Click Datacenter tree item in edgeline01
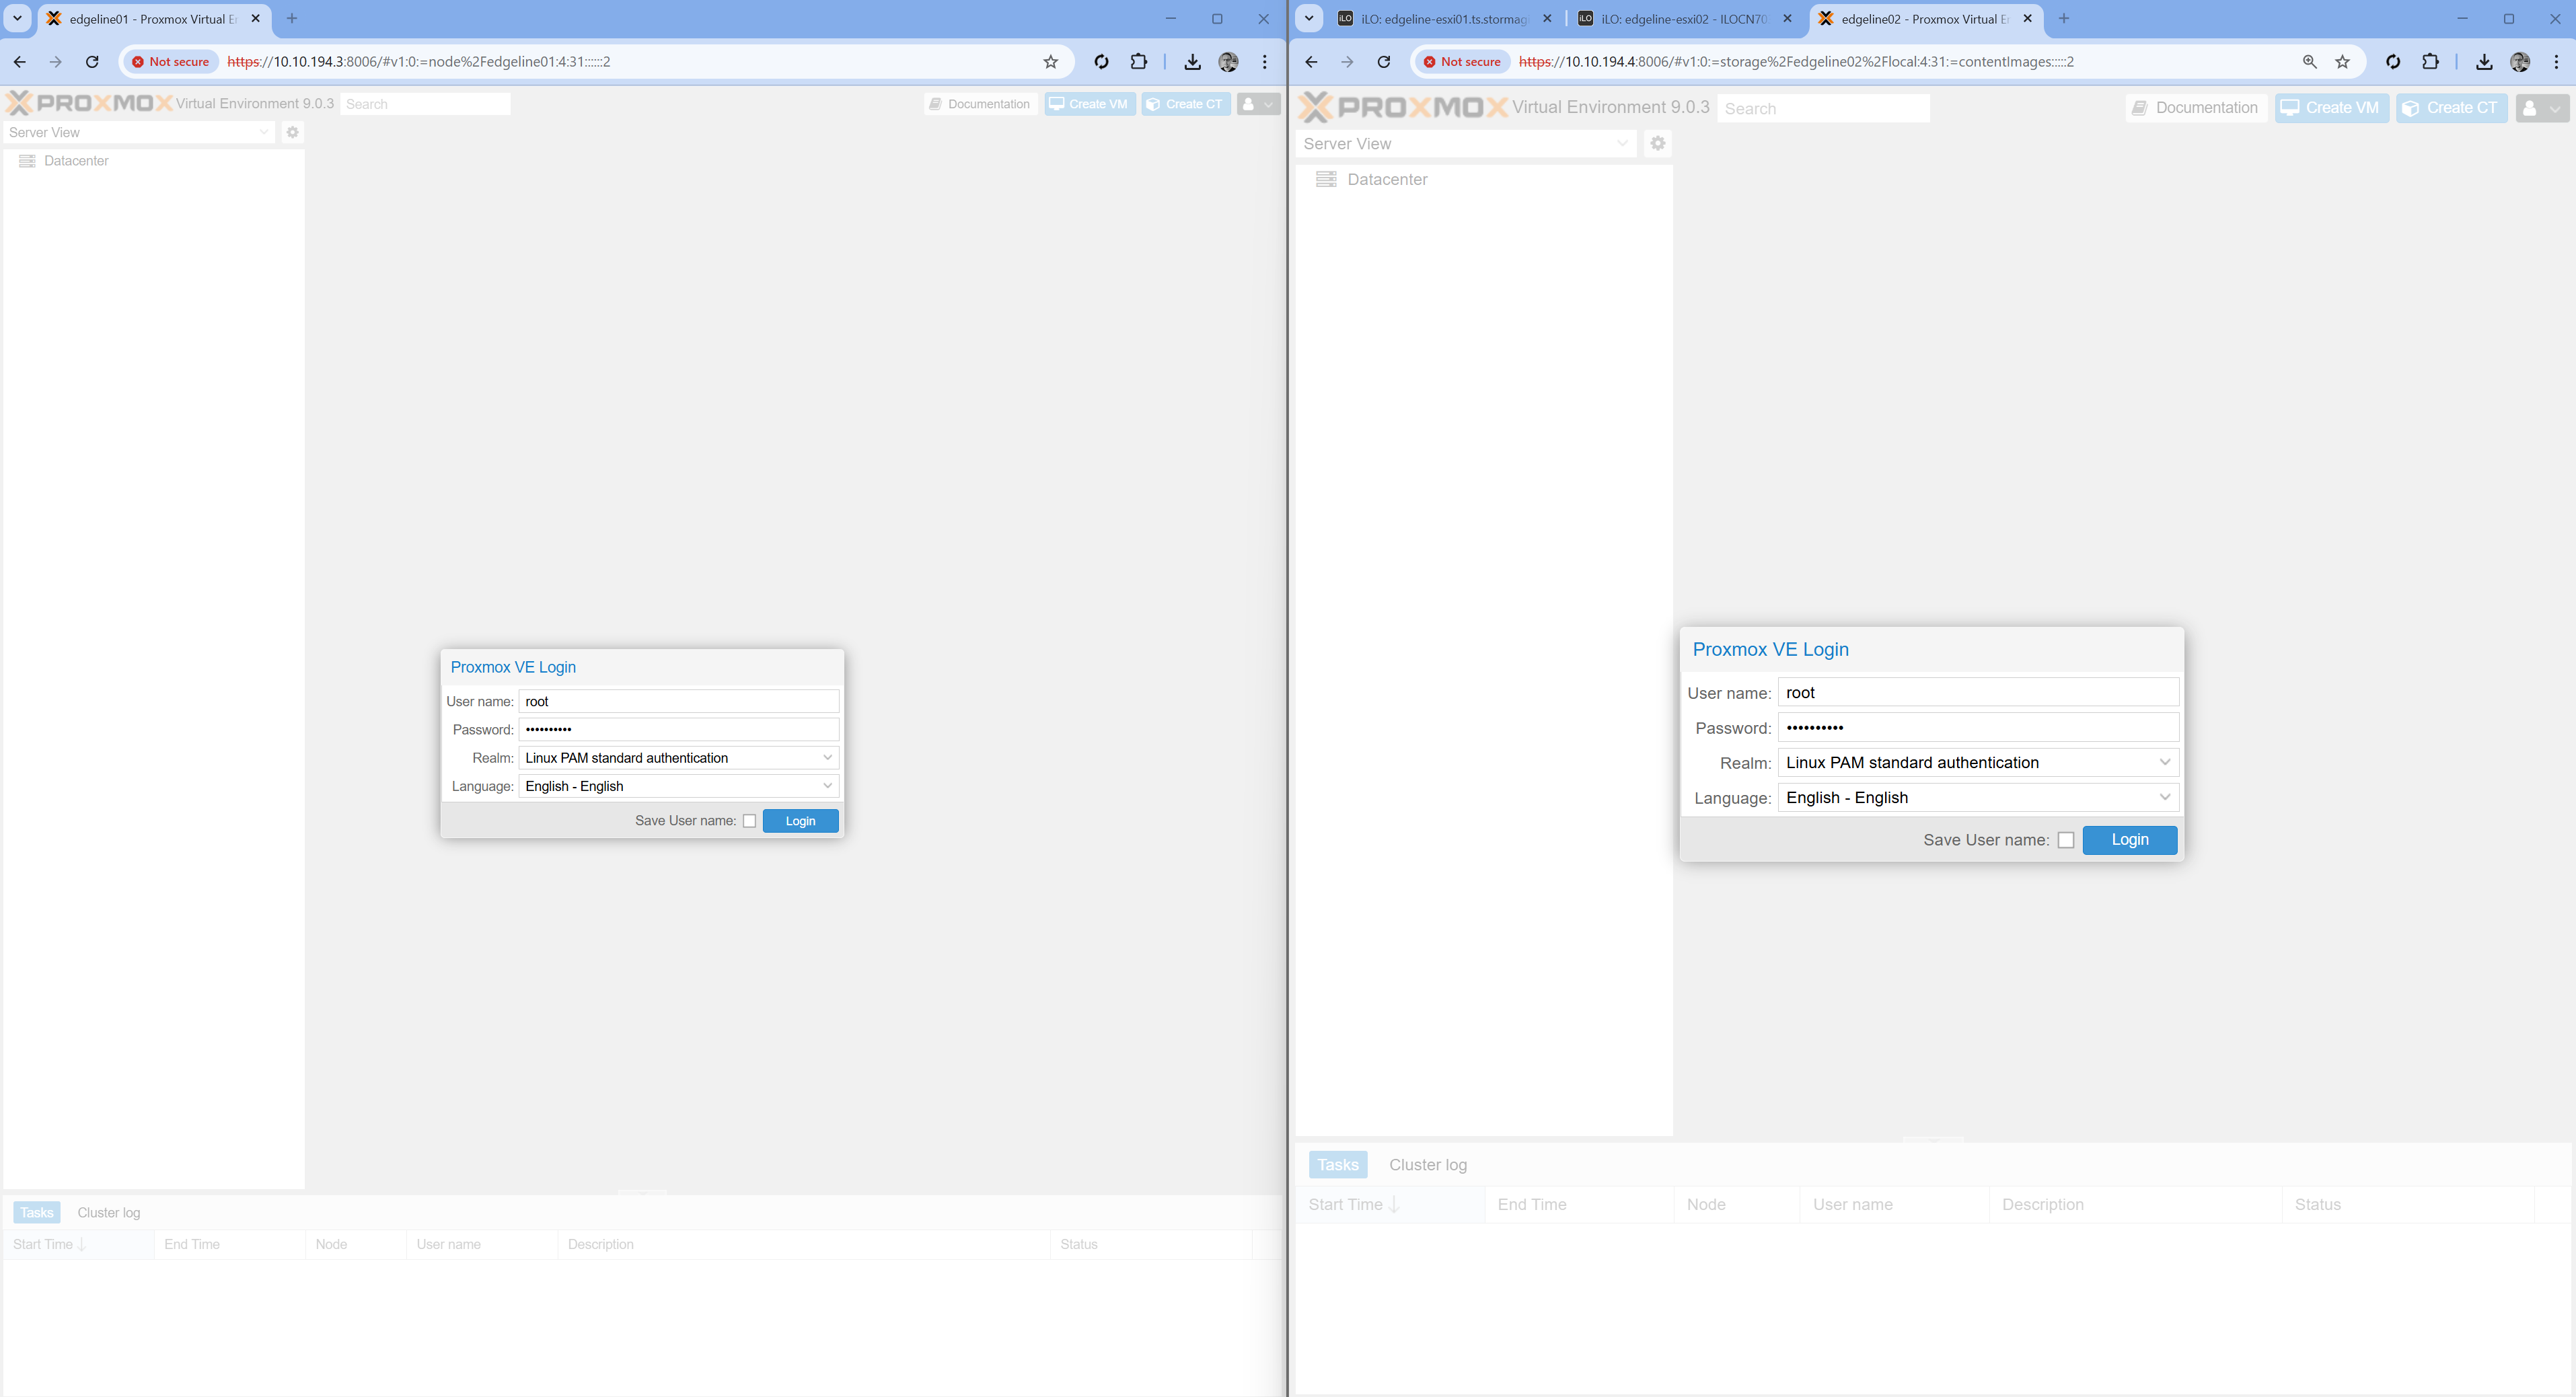Image resolution: width=2576 pixels, height=1397 pixels. tap(76, 161)
